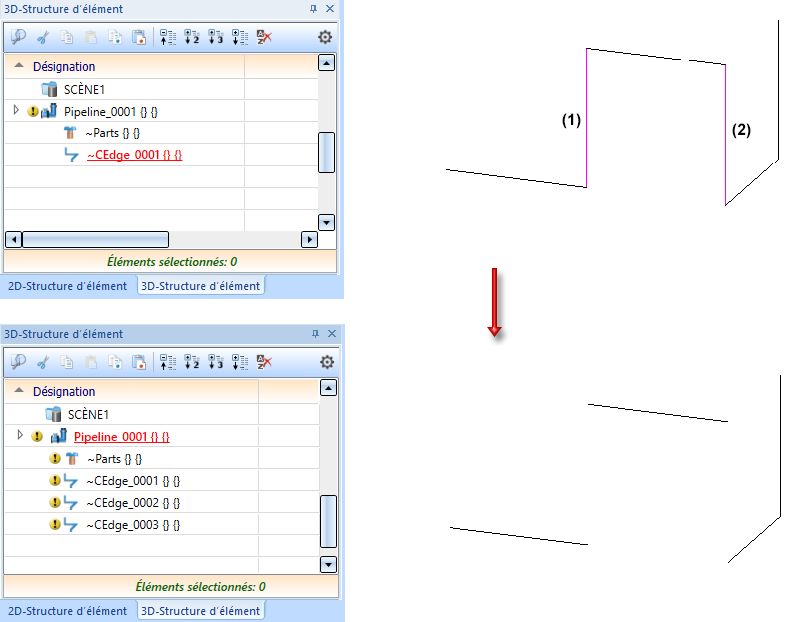Click the search icon in upper panel toolbar
The height and width of the screenshot is (622, 796).
[18, 37]
